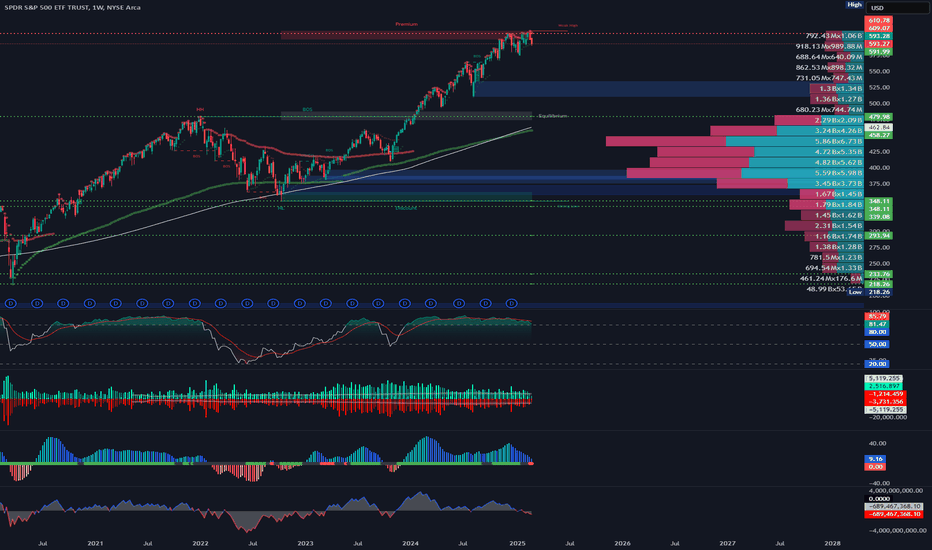This screenshot has width=932, height=550.
Task: Click the 9.16 blue histogram label
Action: (876, 460)
